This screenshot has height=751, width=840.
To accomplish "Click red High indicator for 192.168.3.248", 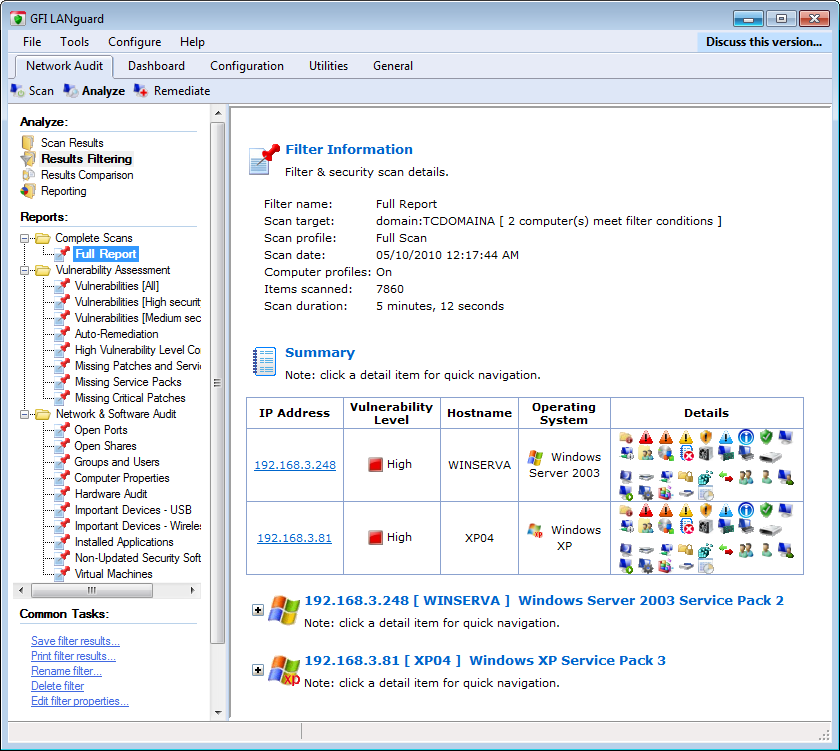I will (376, 464).
